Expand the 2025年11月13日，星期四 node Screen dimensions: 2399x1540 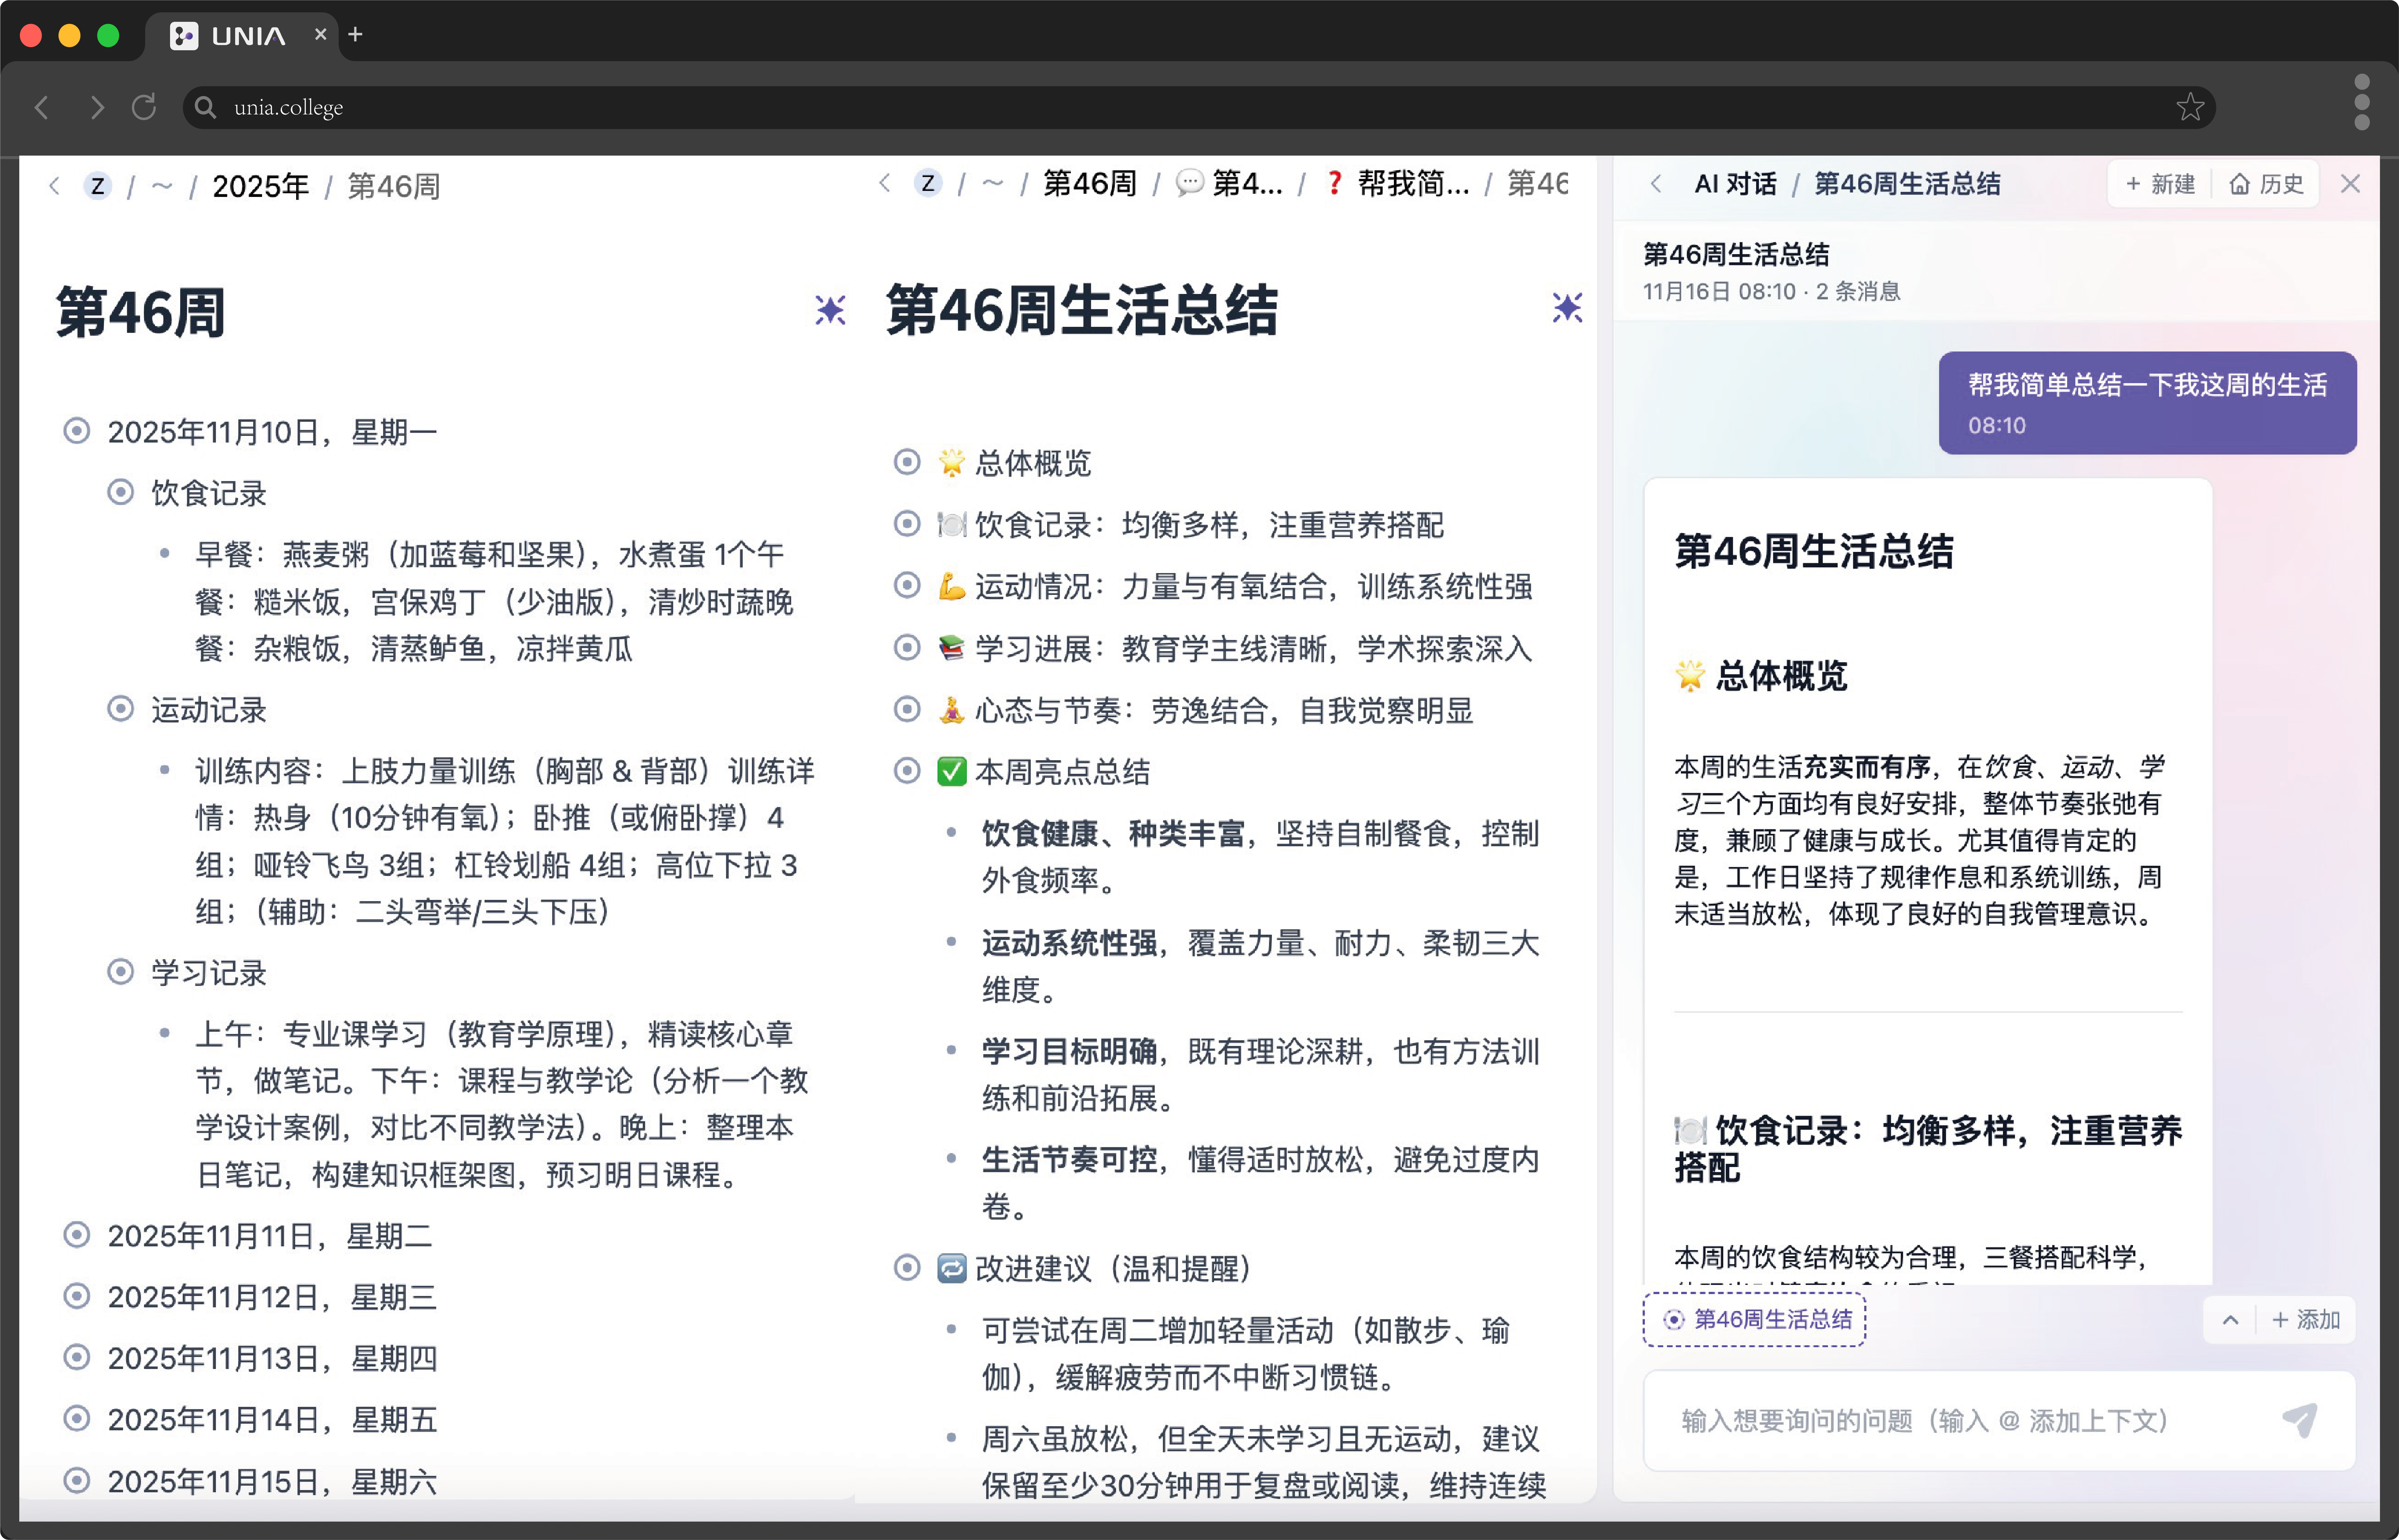(77, 1357)
